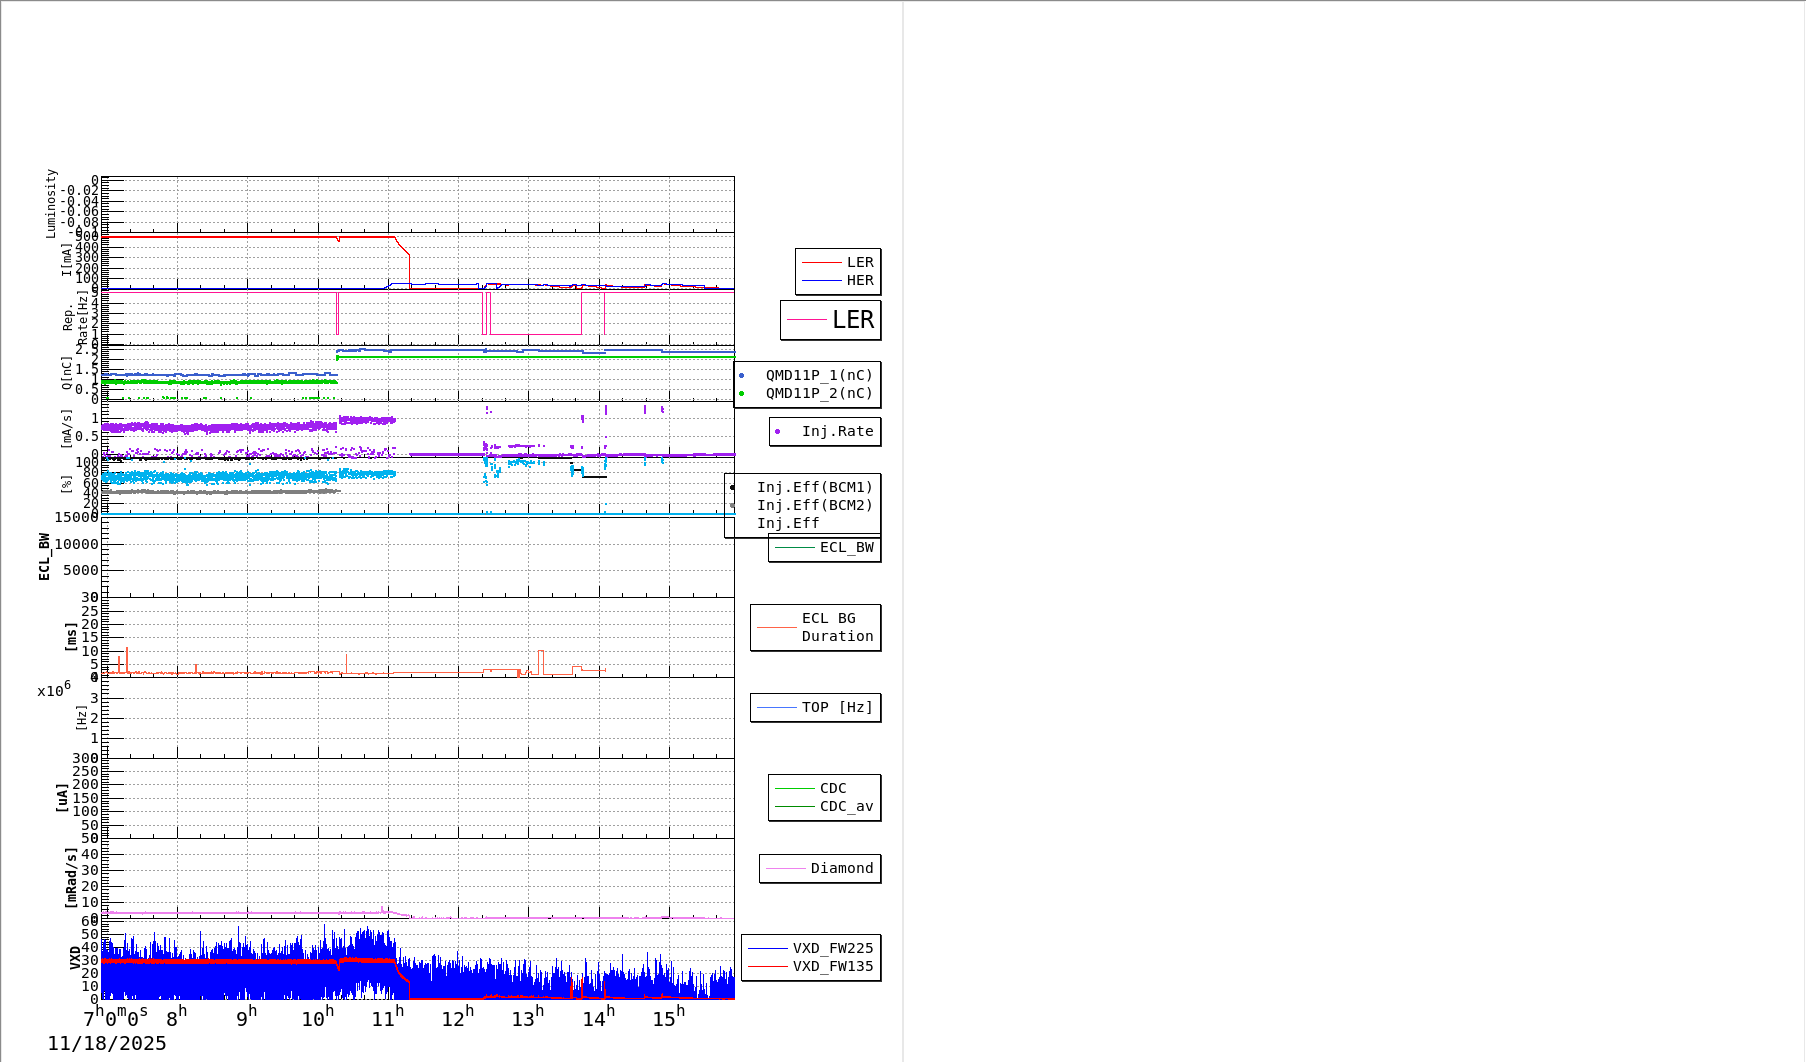Image resolution: width=1806 pixels, height=1062 pixels.
Task: Click the red VXD_FW135 legend line
Action: 768,967
